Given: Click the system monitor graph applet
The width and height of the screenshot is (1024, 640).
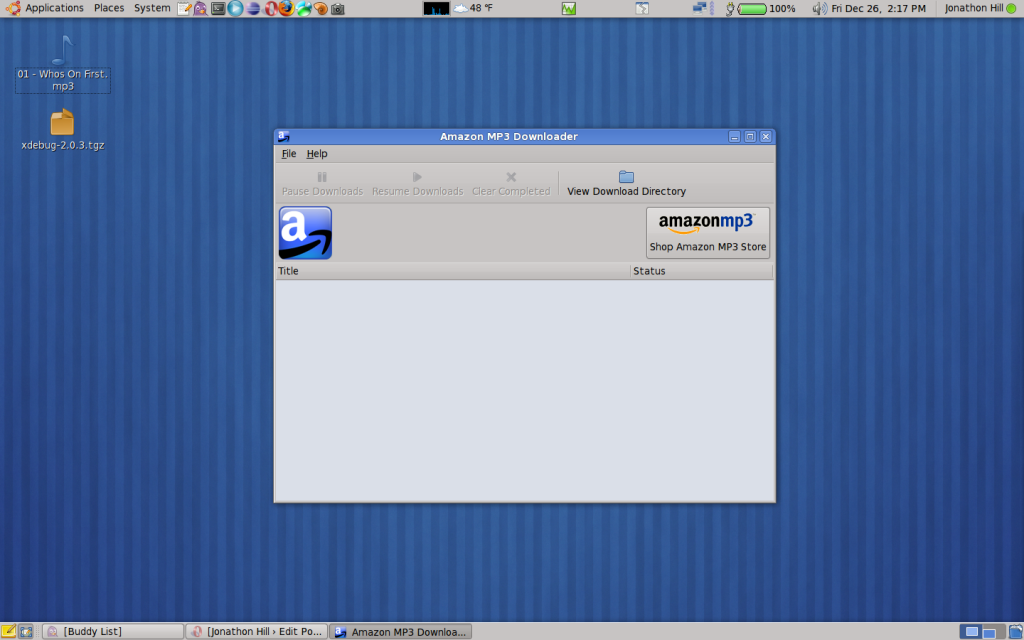Looking at the screenshot, I should [x=436, y=8].
